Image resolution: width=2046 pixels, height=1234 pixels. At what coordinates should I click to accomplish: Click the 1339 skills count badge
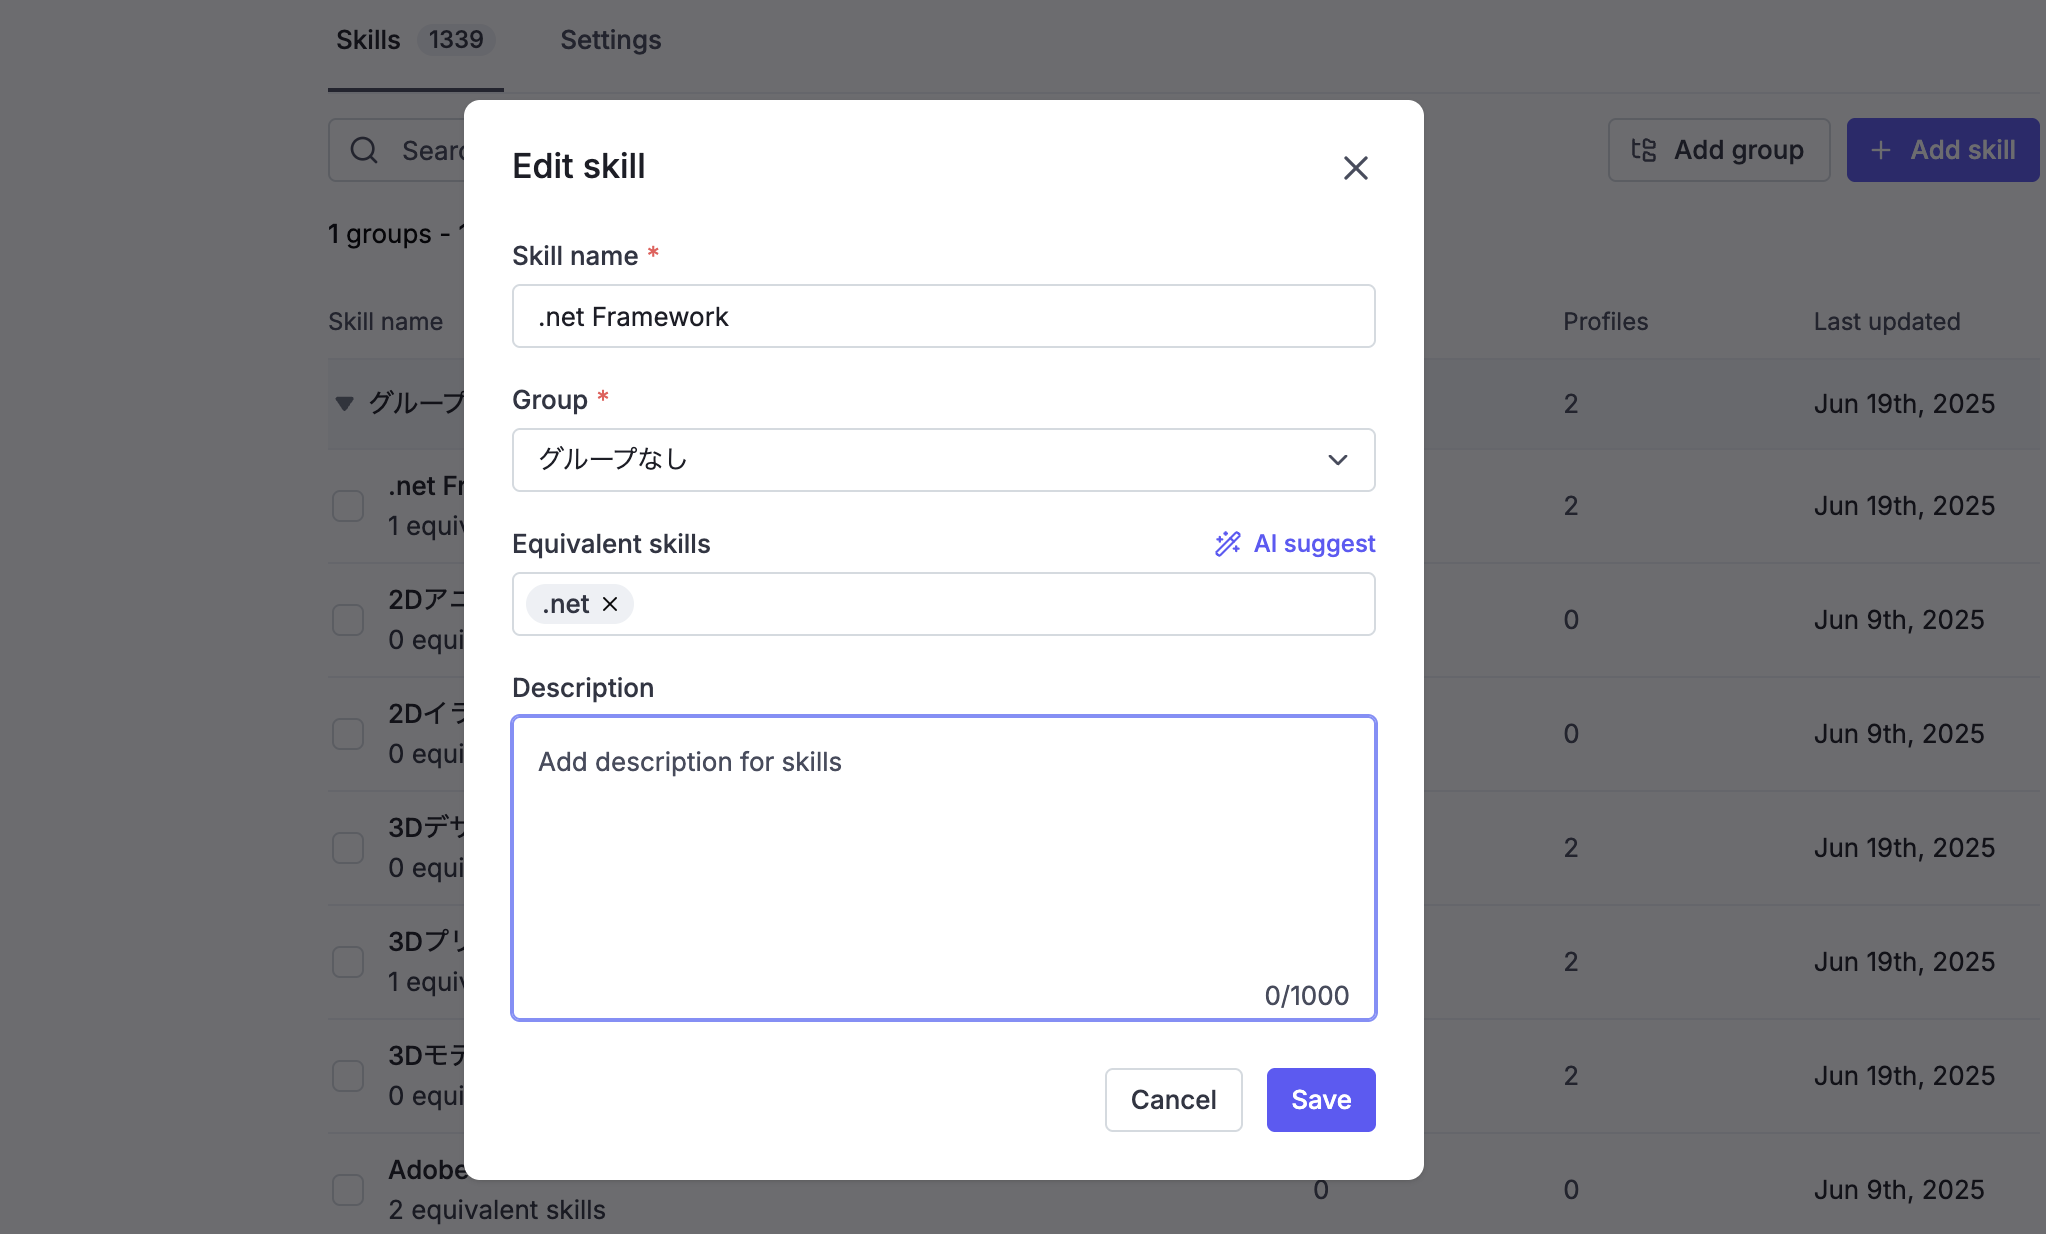coord(456,40)
